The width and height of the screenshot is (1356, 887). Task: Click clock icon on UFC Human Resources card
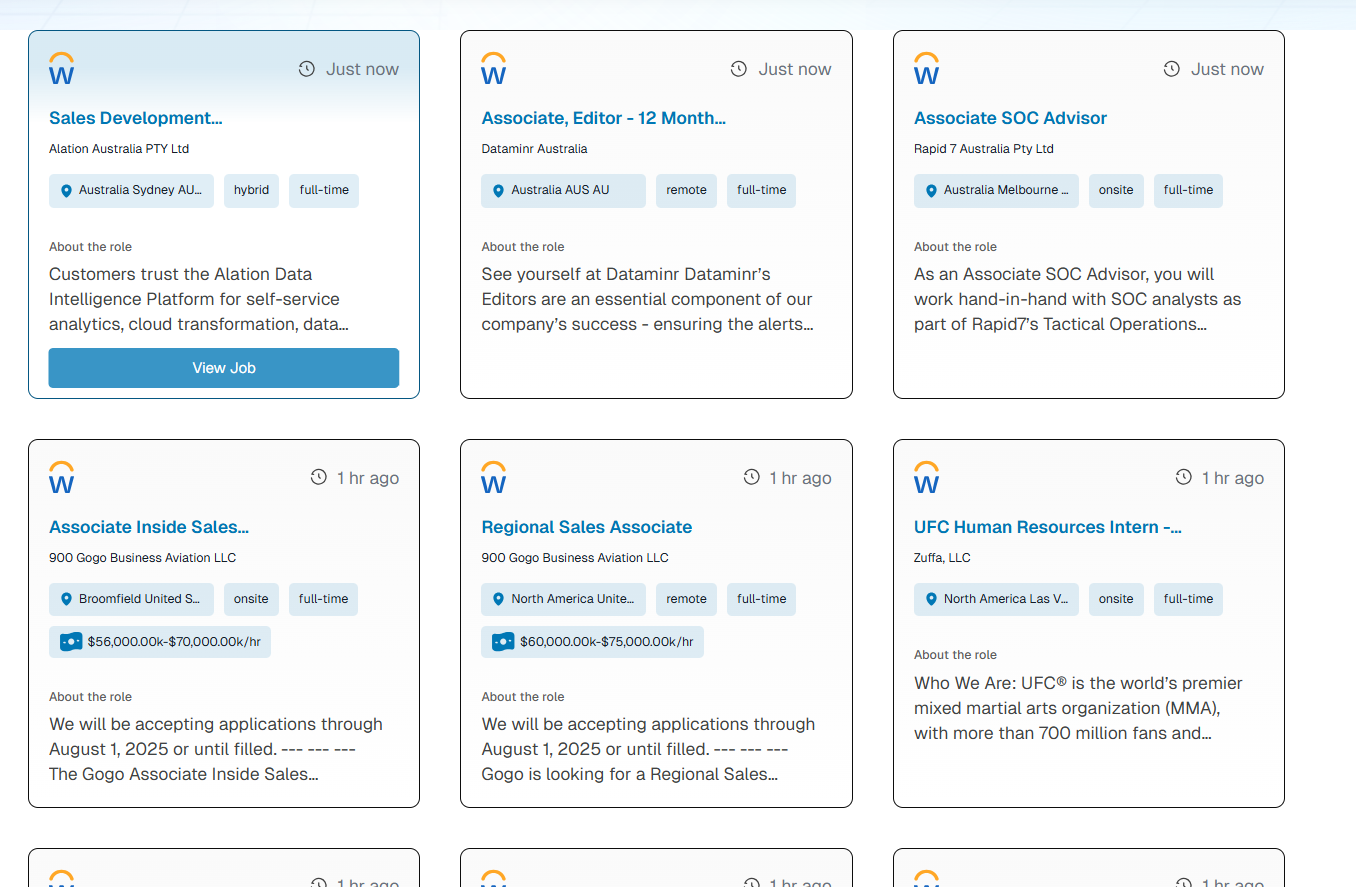pyautogui.click(x=1184, y=477)
